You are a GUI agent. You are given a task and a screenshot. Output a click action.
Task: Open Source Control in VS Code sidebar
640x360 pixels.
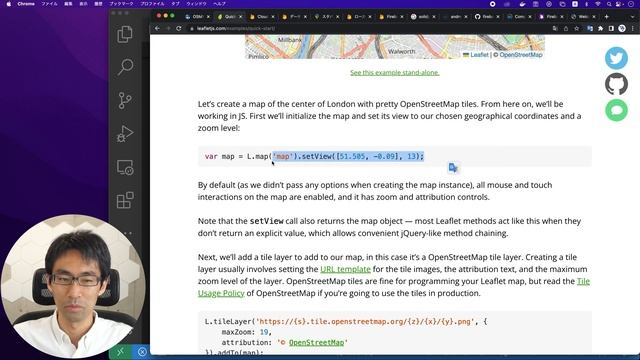pos(125,100)
